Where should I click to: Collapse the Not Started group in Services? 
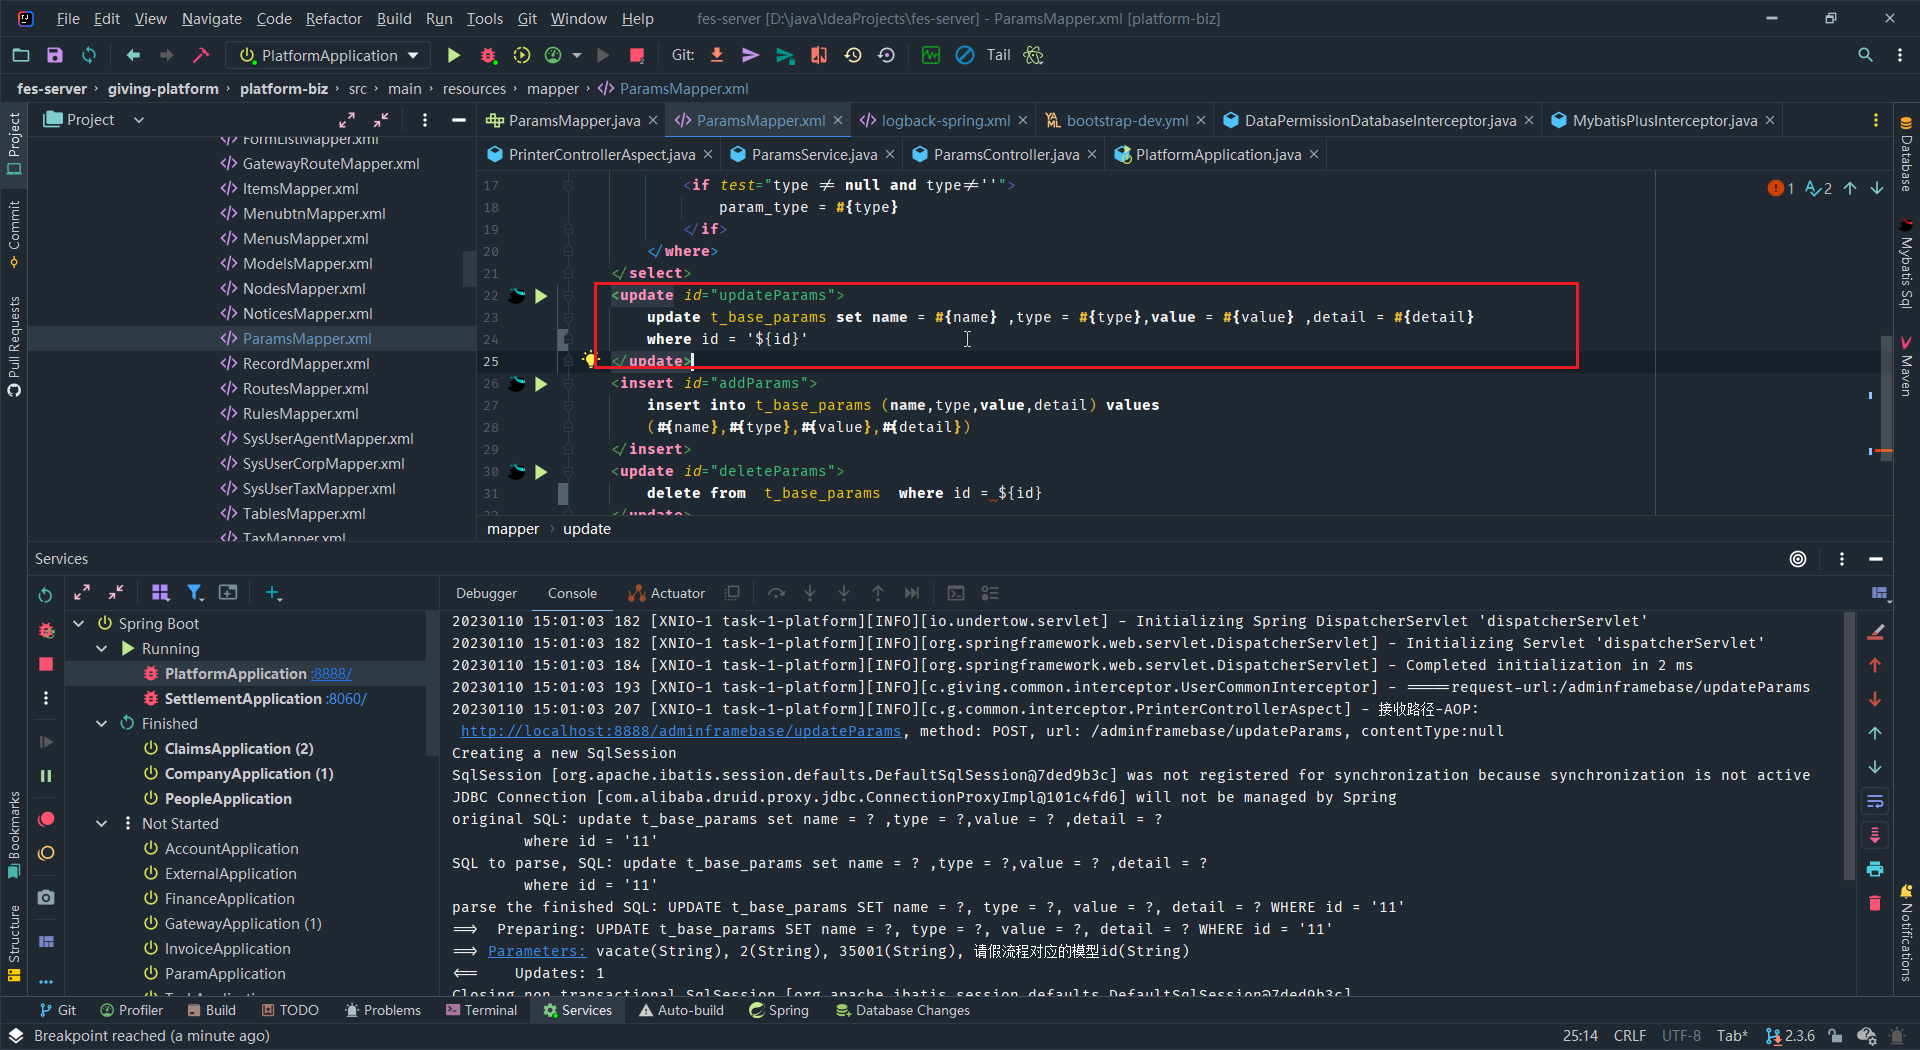tap(102, 824)
